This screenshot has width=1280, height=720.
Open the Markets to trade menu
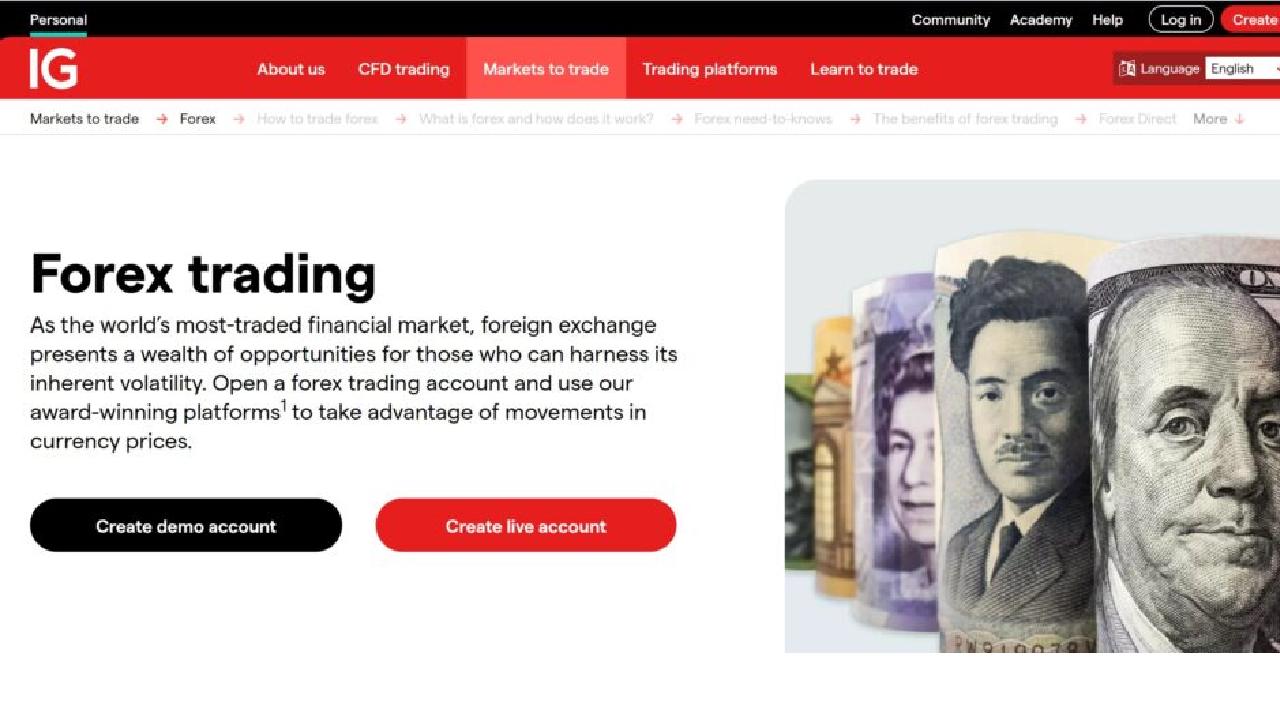point(546,69)
